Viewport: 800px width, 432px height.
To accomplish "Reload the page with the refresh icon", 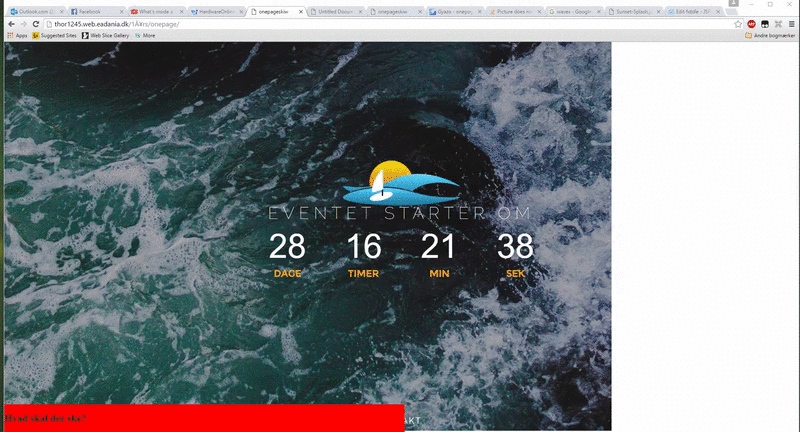I will tap(36, 24).
